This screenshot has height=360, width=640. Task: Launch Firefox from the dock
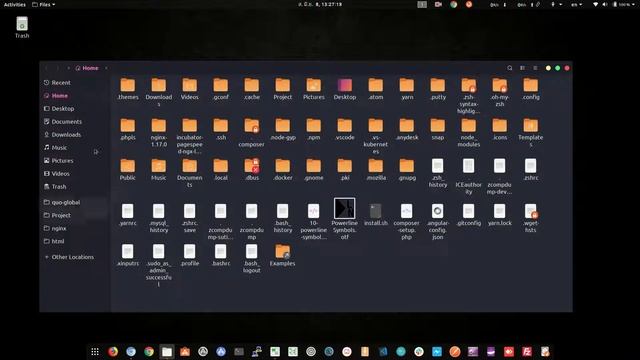click(113, 351)
